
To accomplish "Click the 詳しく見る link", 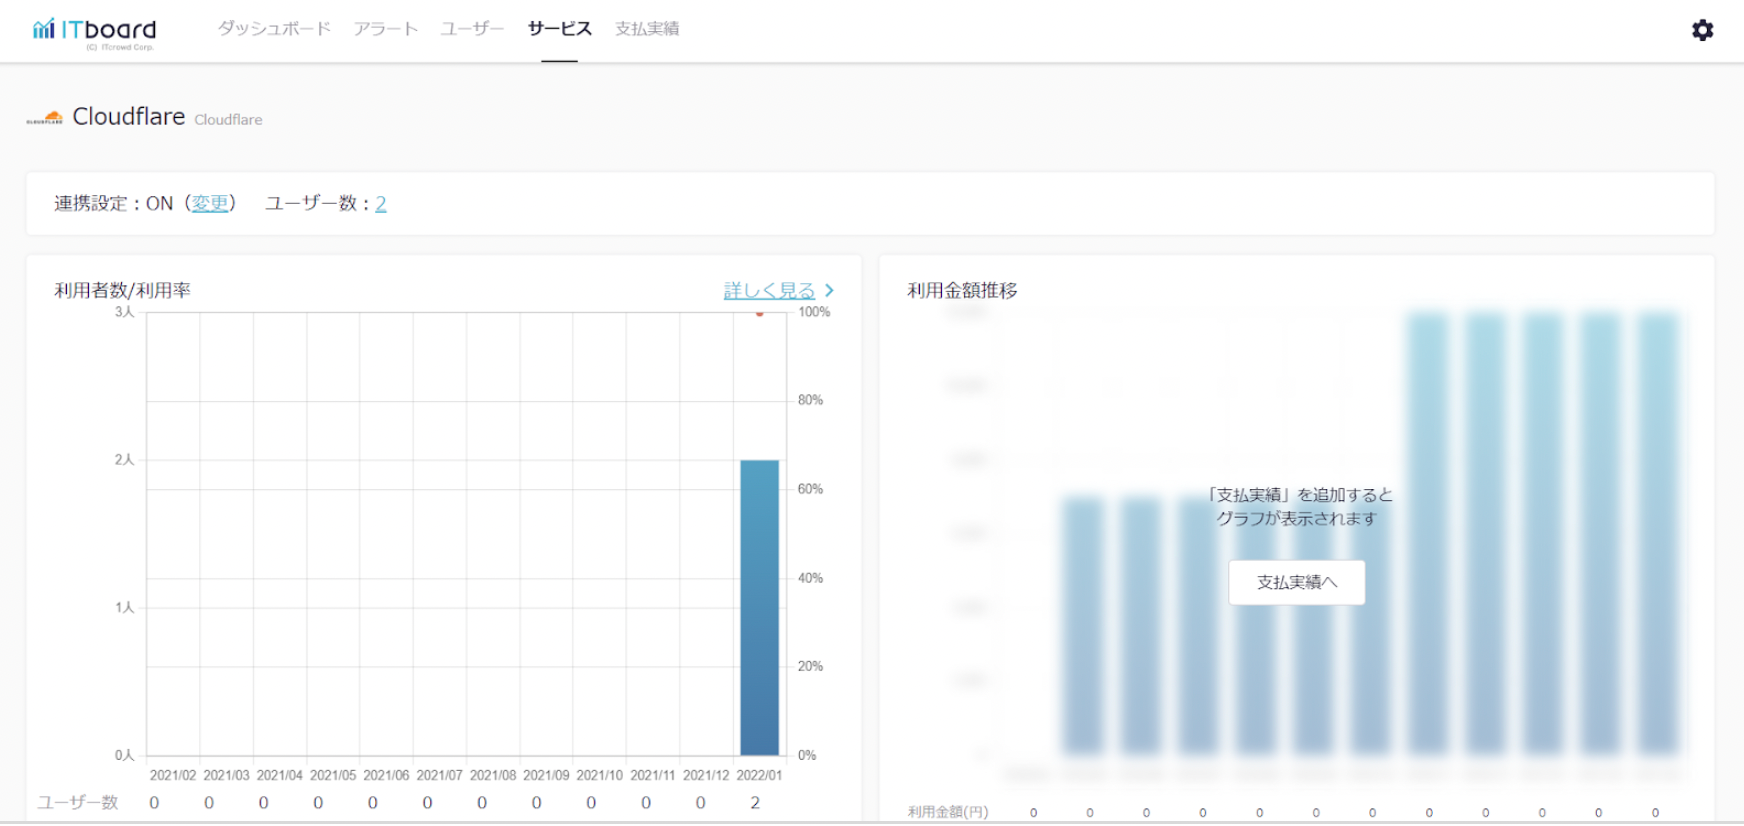I will [769, 290].
